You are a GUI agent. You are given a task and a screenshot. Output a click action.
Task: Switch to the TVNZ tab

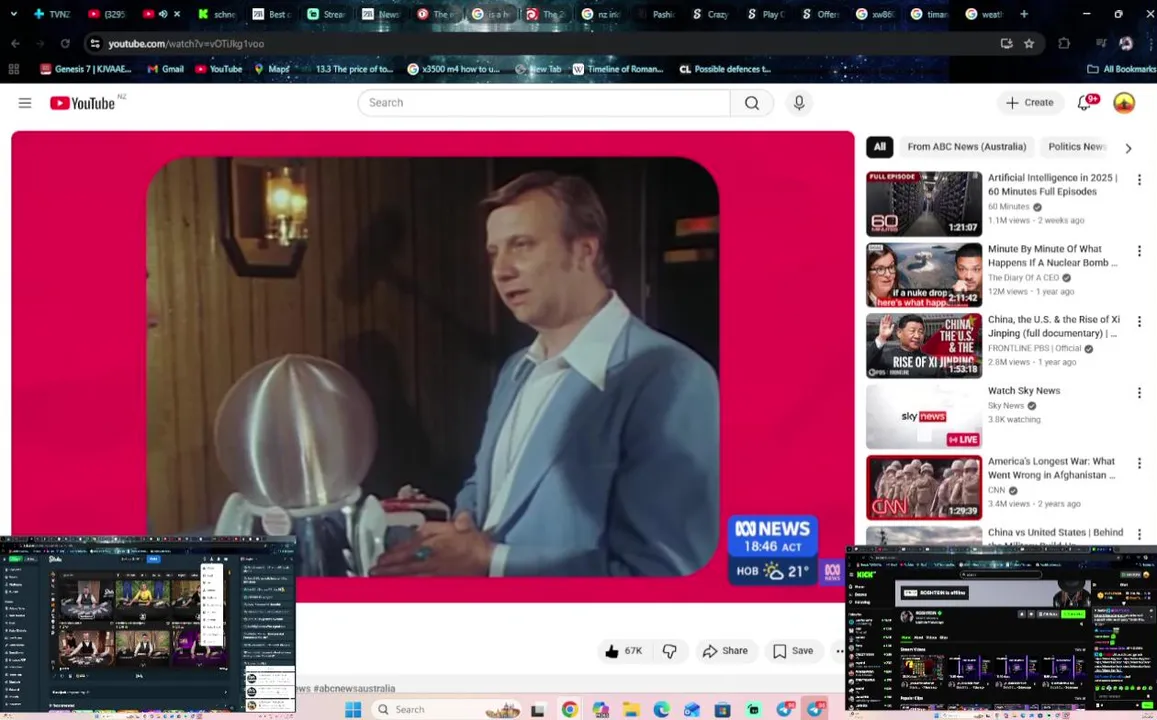click(x=52, y=14)
